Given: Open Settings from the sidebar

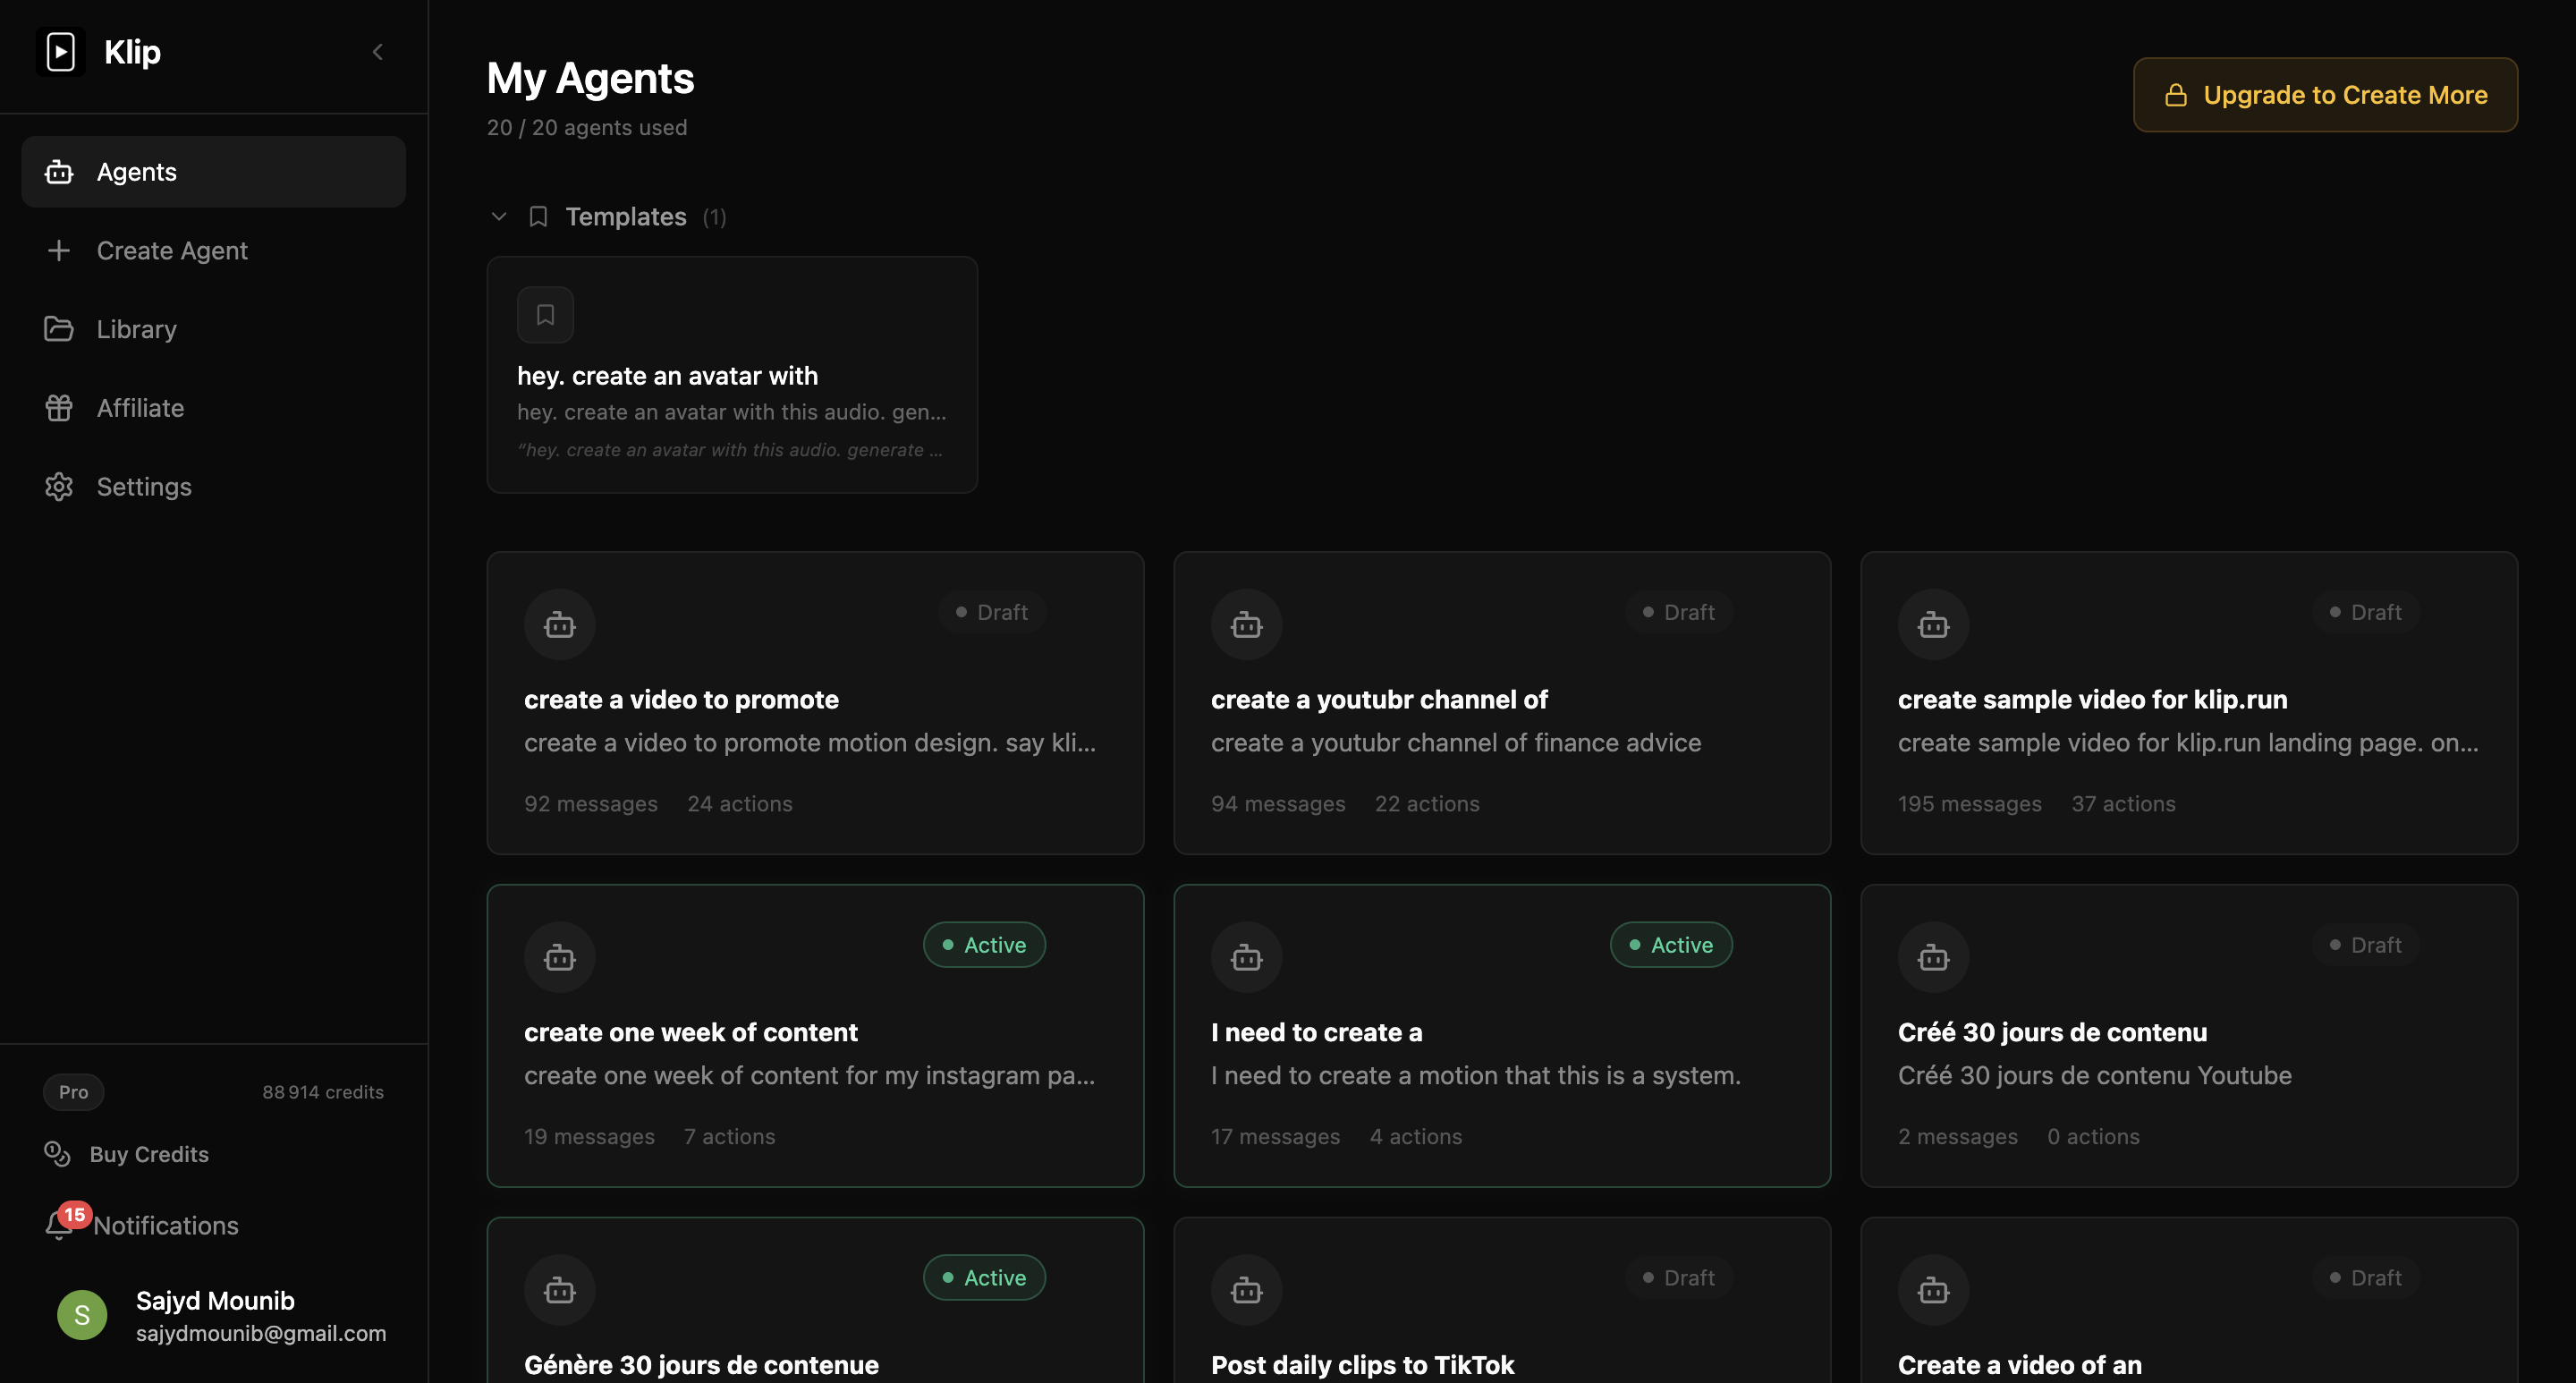Looking at the screenshot, I should click(x=143, y=487).
